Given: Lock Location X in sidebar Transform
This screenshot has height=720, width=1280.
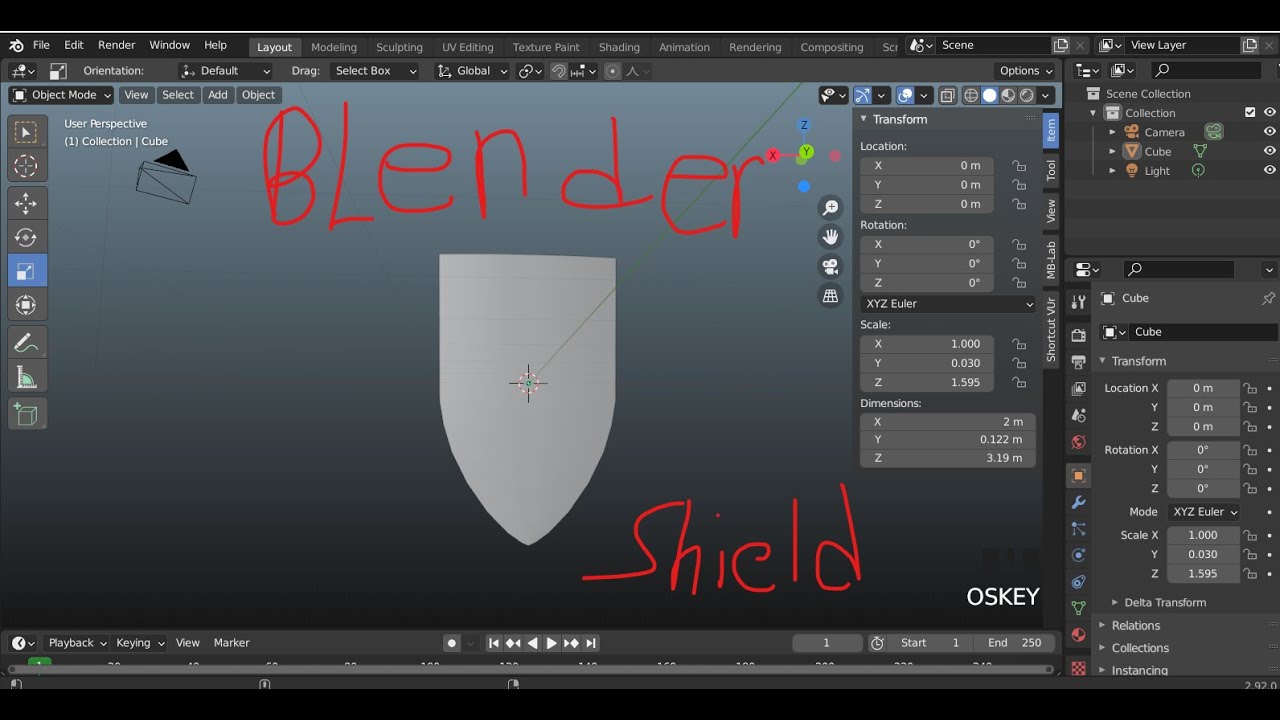Looking at the screenshot, I should point(1019,166).
